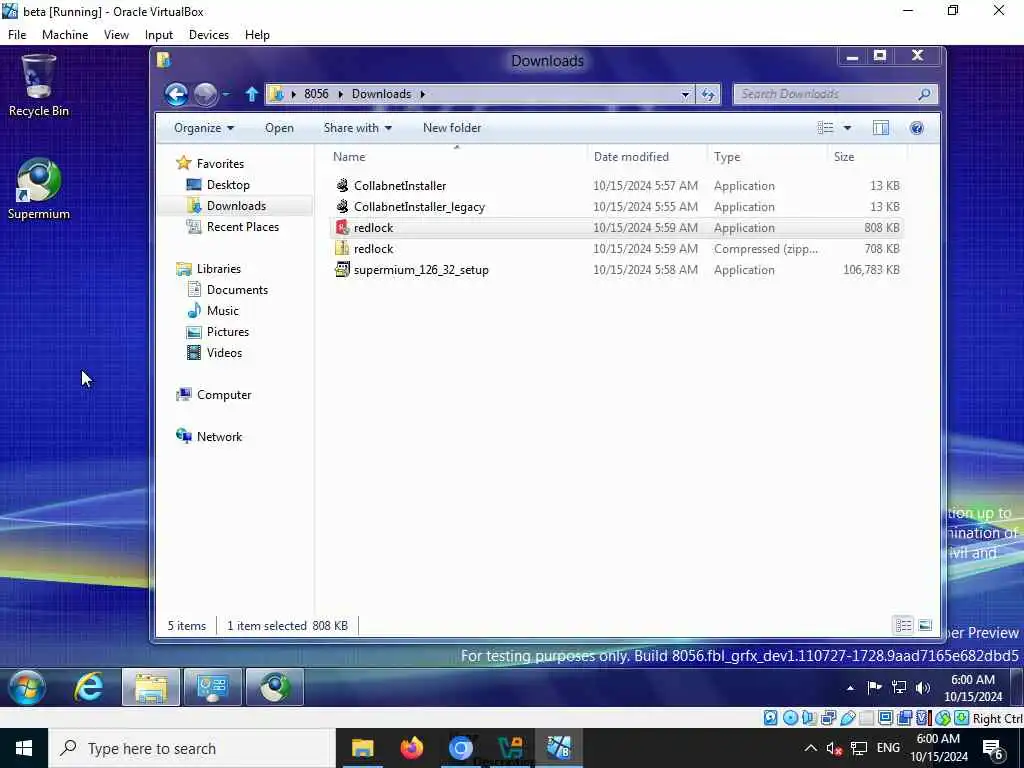Expand breadcrumb arrow after Downloads
This screenshot has width=1024, height=768.
(423, 94)
